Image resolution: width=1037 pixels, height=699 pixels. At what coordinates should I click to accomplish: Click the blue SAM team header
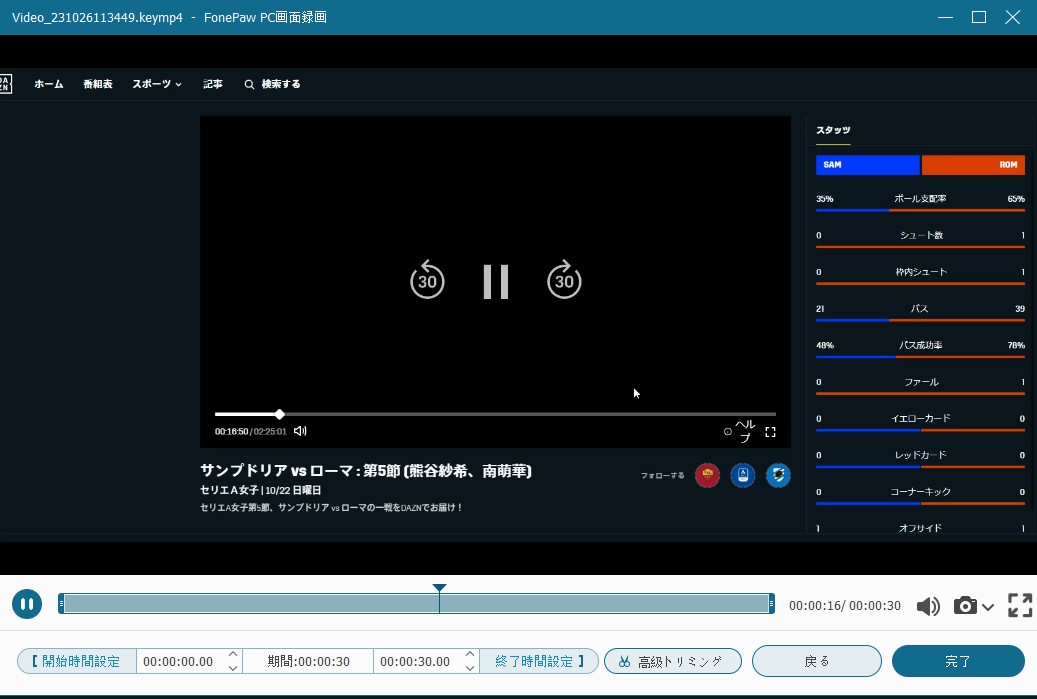click(868, 165)
